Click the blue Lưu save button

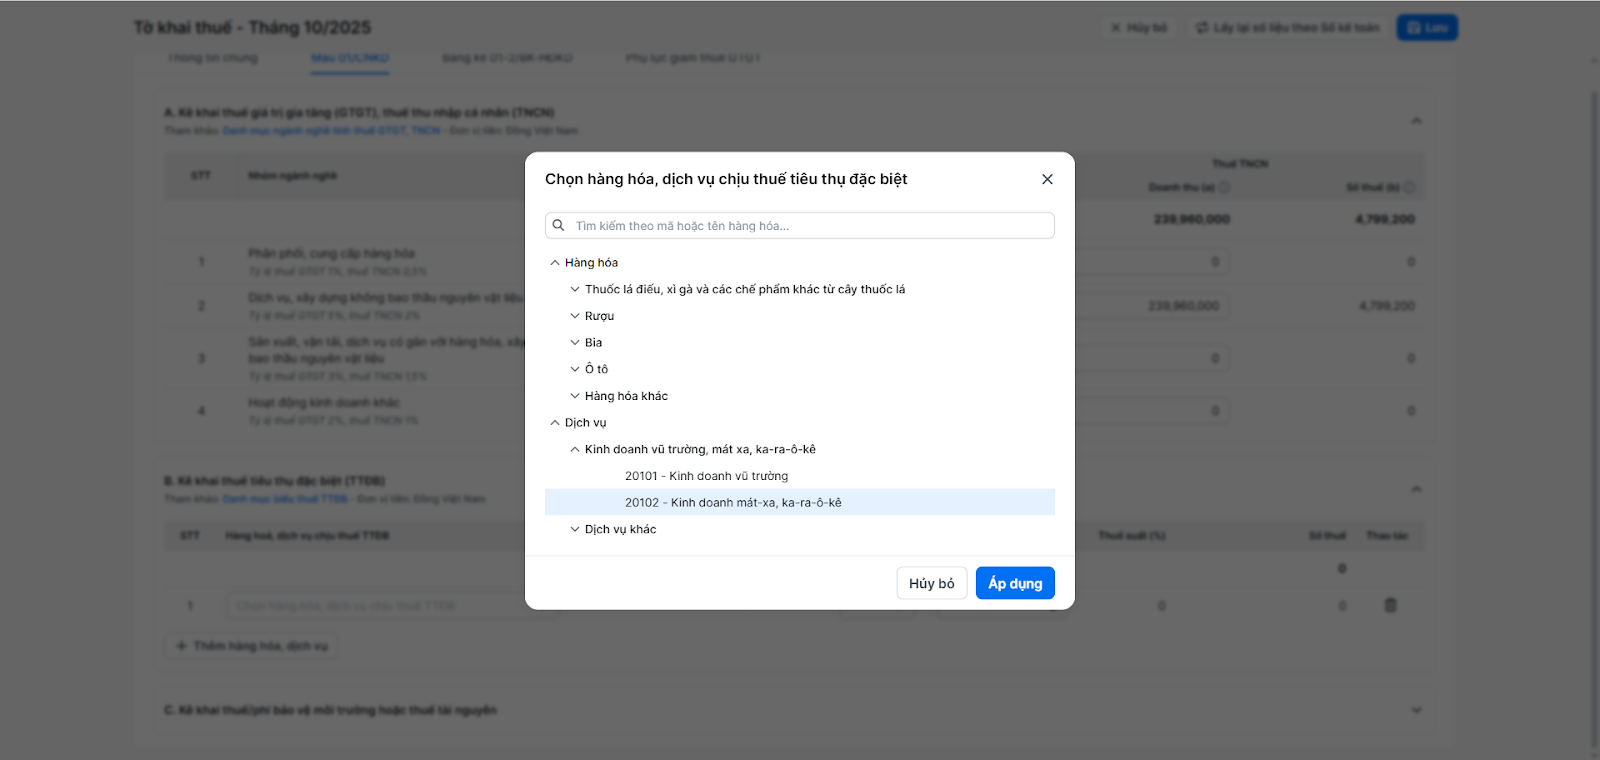coord(1427,28)
